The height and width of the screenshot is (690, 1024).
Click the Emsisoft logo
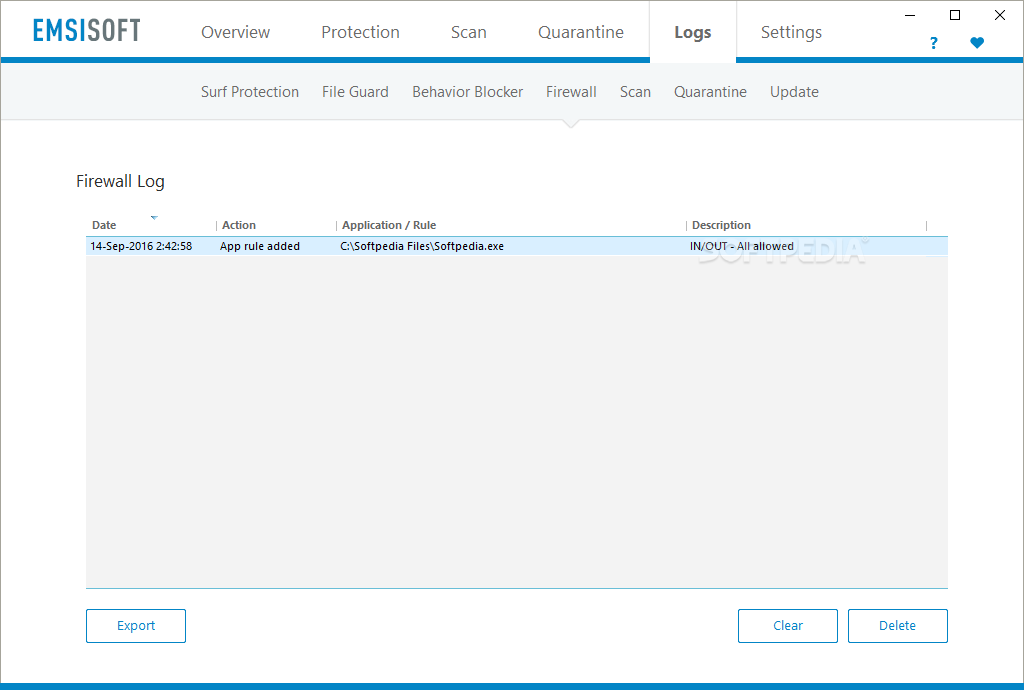(86, 30)
